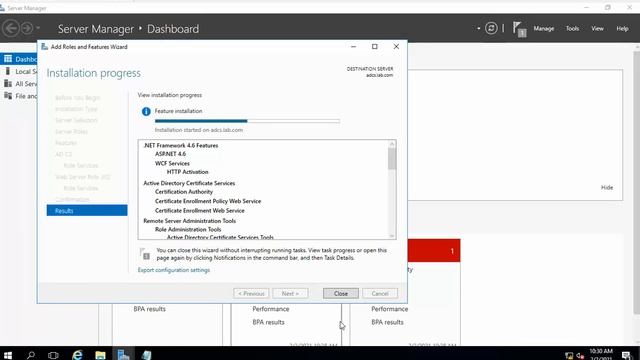Open the last pinned taskbar app icon
This screenshot has height=360, width=640.
click(147, 355)
